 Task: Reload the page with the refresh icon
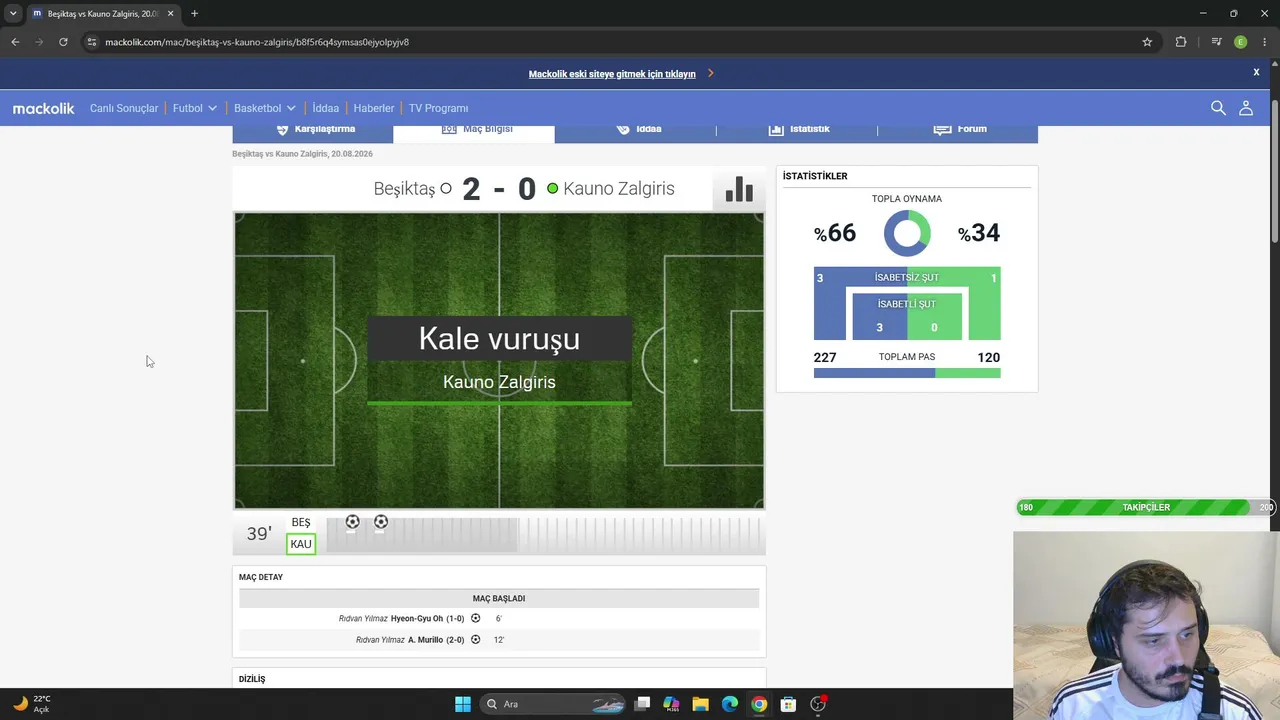(63, 42)
